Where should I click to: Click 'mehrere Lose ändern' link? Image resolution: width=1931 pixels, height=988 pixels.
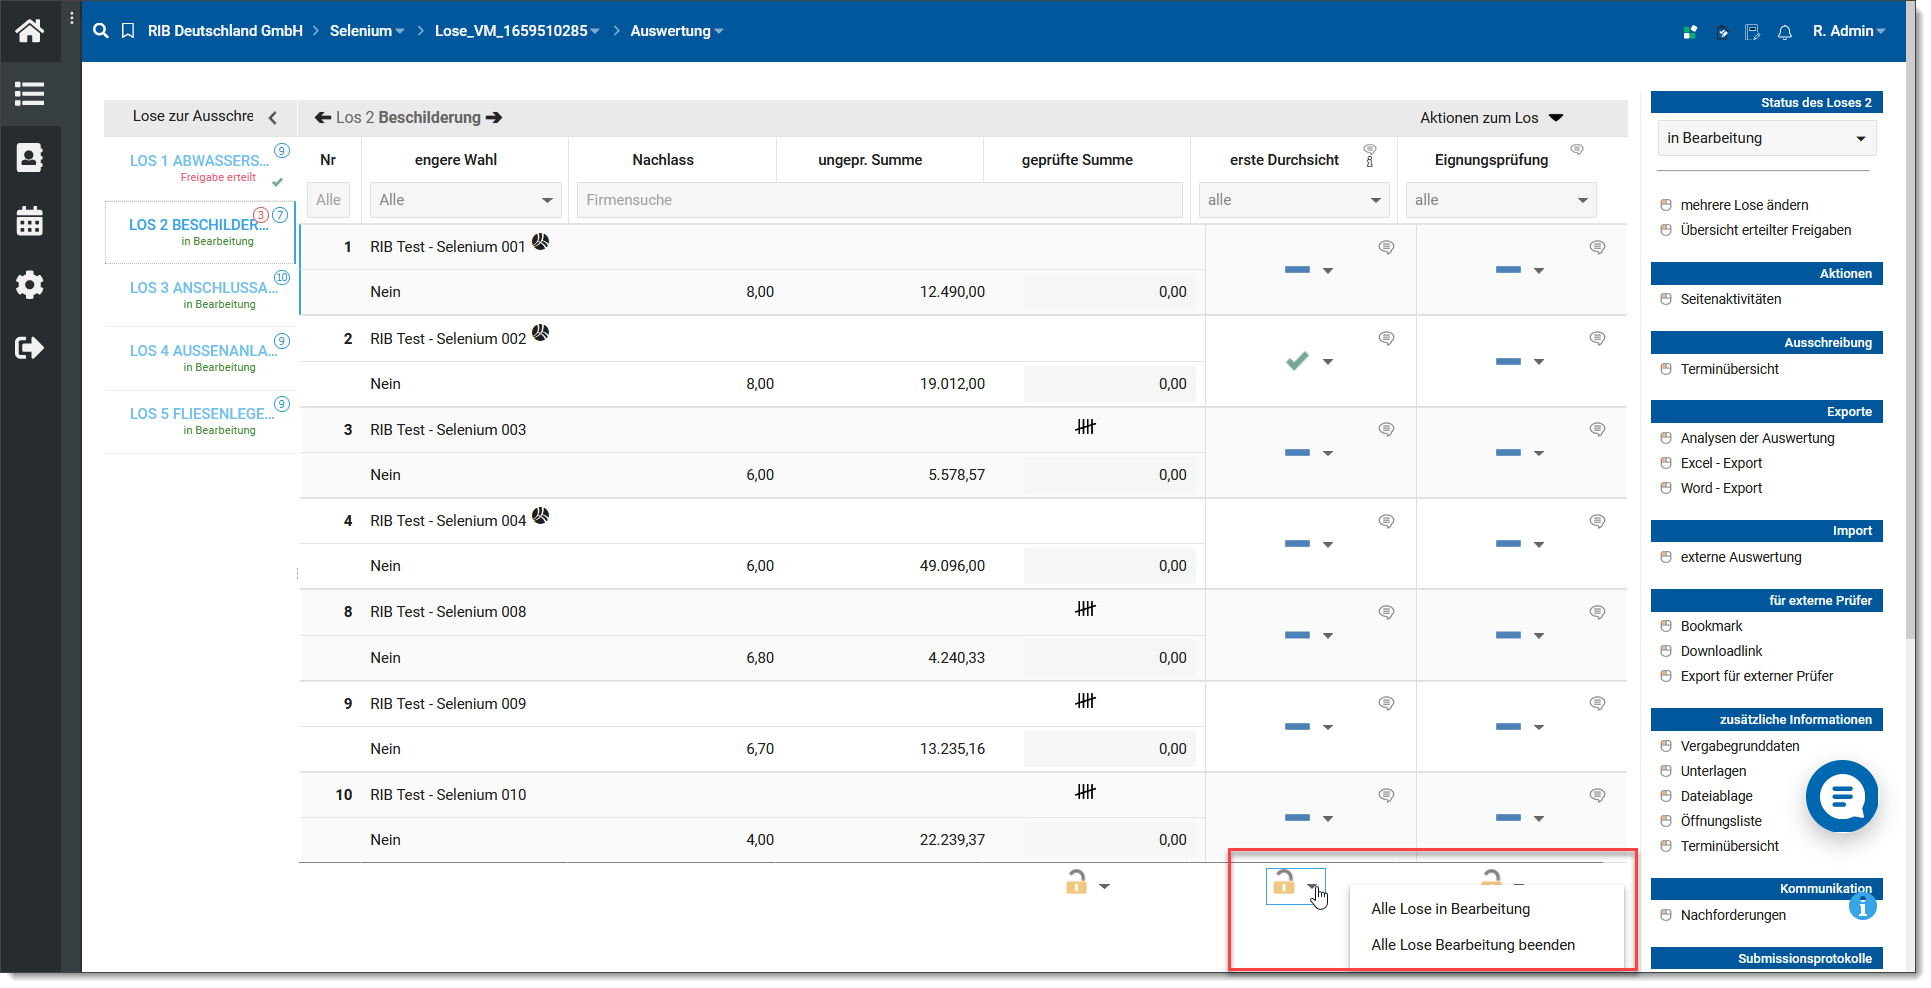1744,205
